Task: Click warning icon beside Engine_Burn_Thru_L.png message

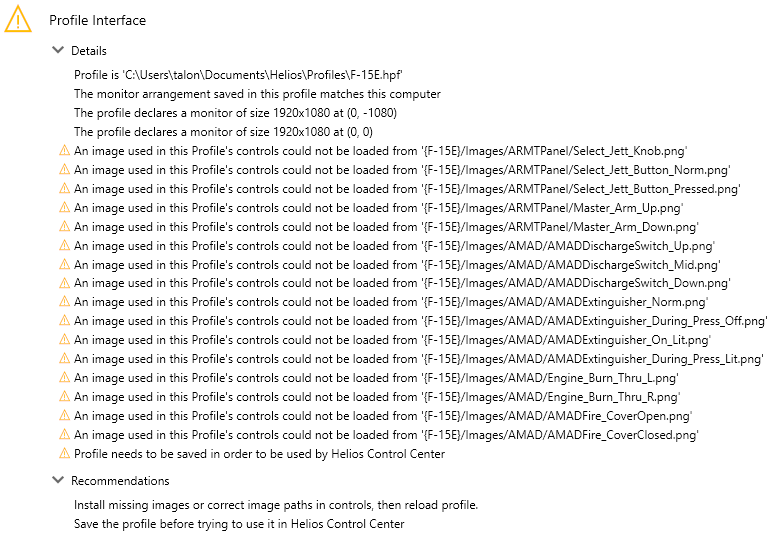Action: [x=64, y=377]
